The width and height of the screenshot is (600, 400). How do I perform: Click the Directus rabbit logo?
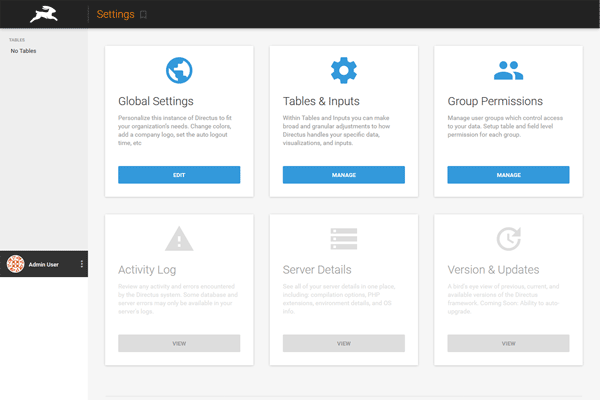(x=43, y=14)
